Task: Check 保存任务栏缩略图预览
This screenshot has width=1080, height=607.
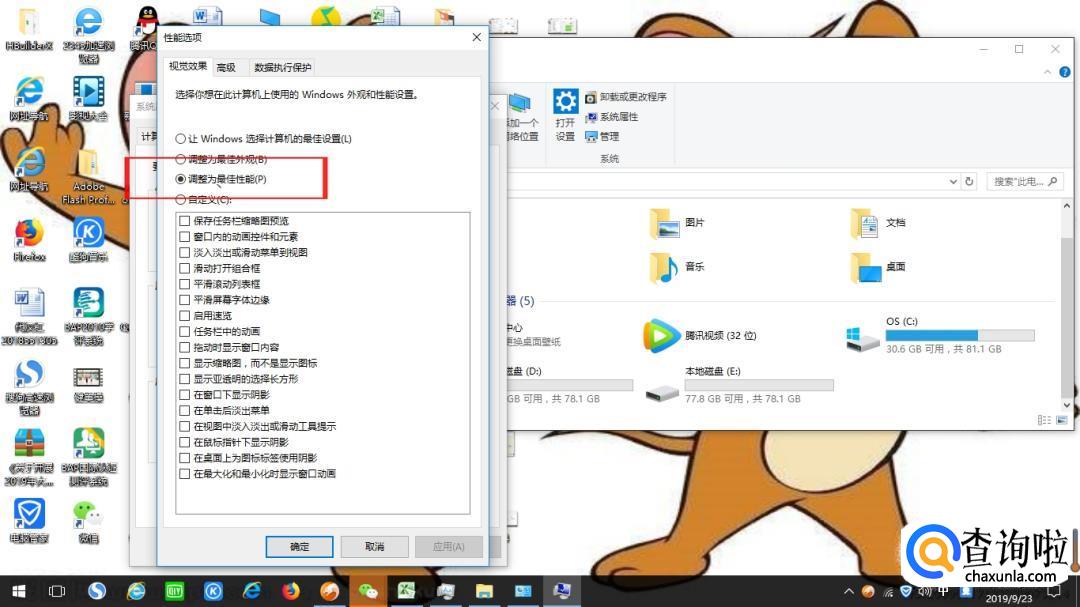Action: pyautogui.click(x=185, y=221)
